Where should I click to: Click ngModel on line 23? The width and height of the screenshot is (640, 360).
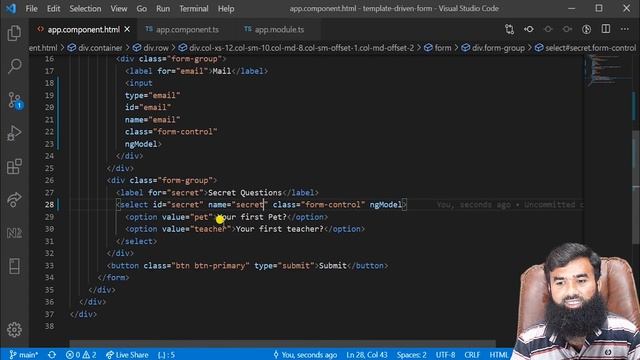[141, 144]
